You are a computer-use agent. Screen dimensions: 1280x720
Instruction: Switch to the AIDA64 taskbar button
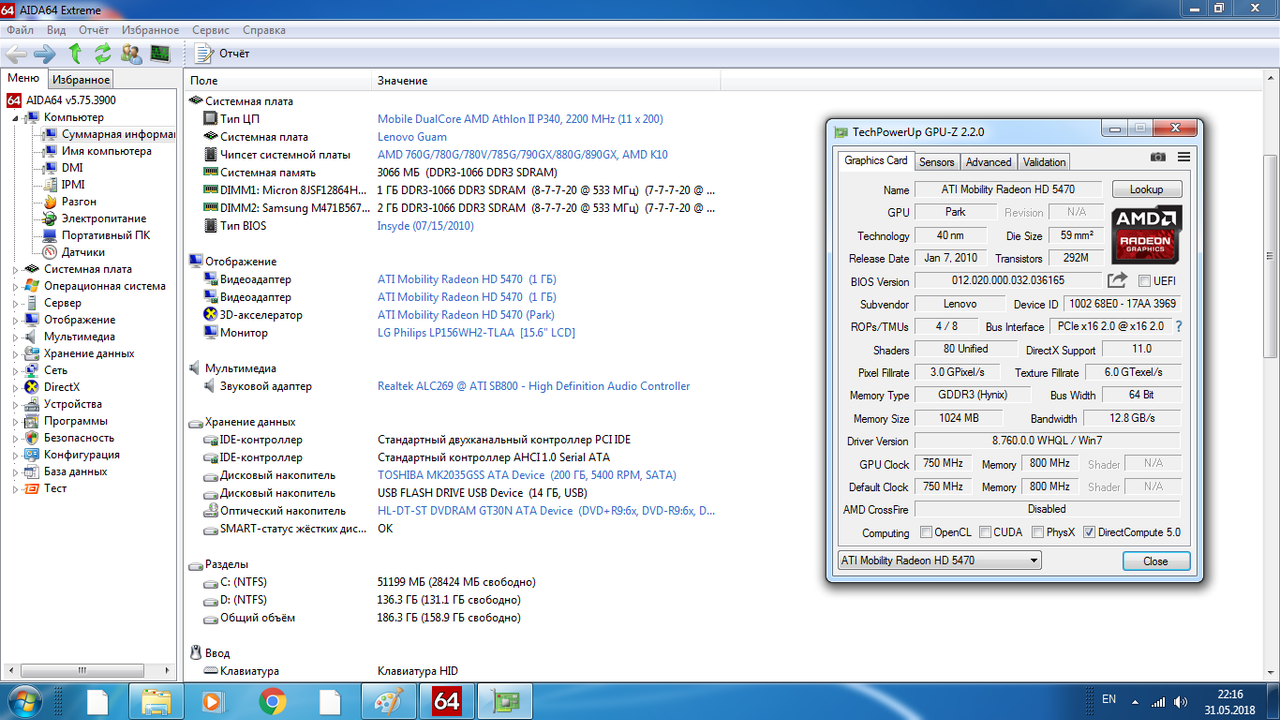446,701
